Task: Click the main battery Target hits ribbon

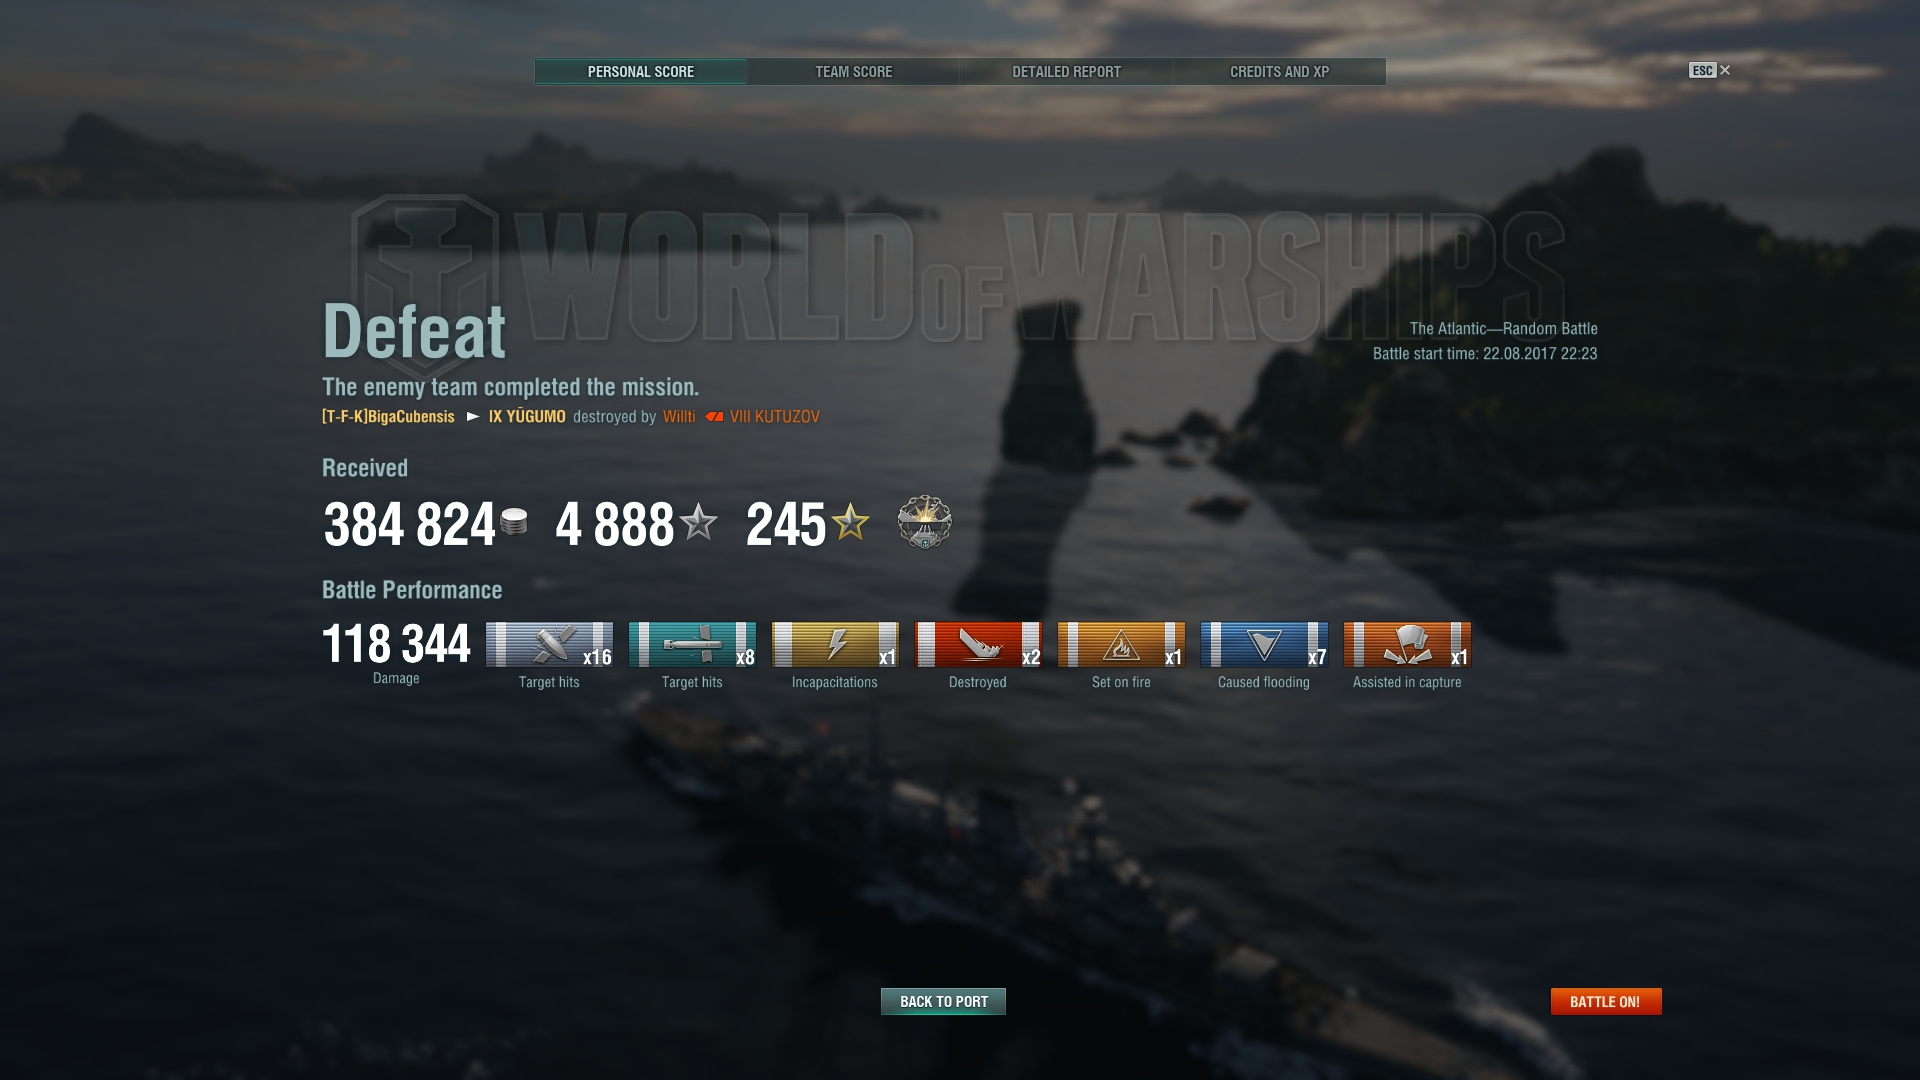Action: (x=549, y=644)
